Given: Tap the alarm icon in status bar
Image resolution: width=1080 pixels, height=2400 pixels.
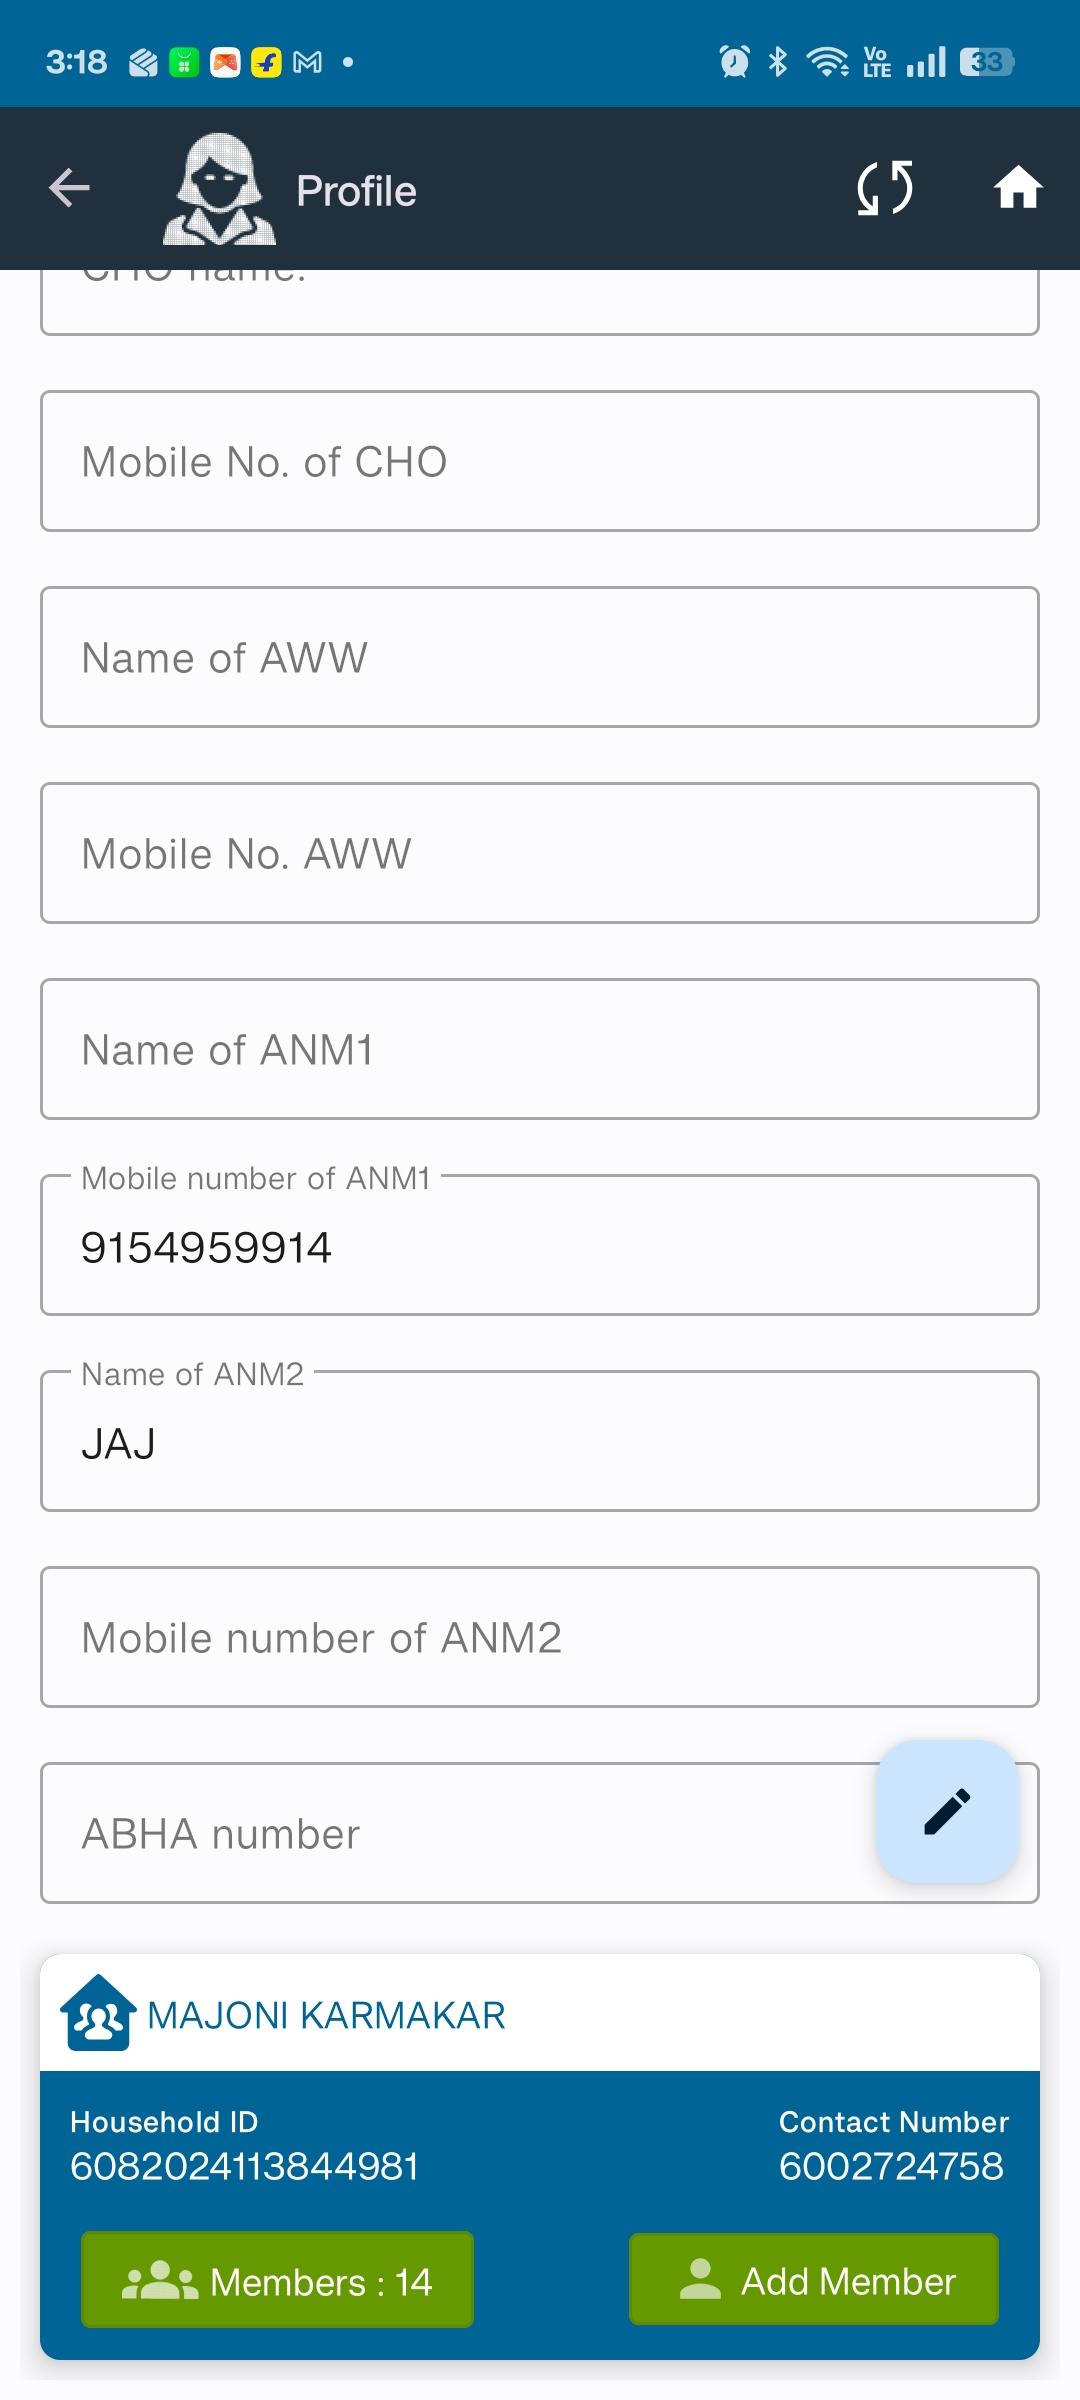Looking at the screenshot, I should click(734, 62).
